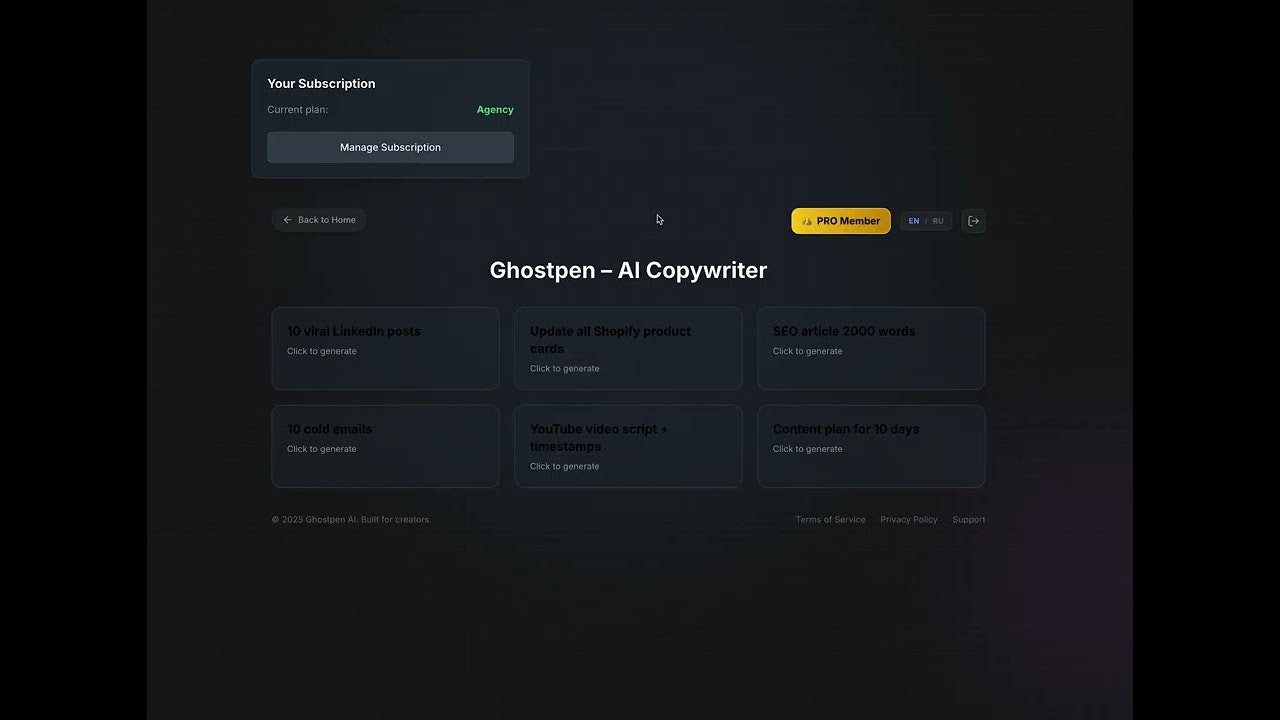This screenshot has height=720, width=1280.
Task: View the Privacy Policy
Action: [x=908, y=519]
